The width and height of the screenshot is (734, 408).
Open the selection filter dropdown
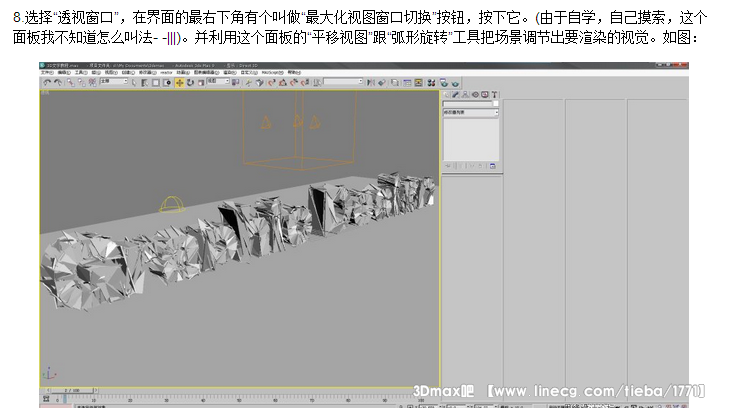point(114,81)
